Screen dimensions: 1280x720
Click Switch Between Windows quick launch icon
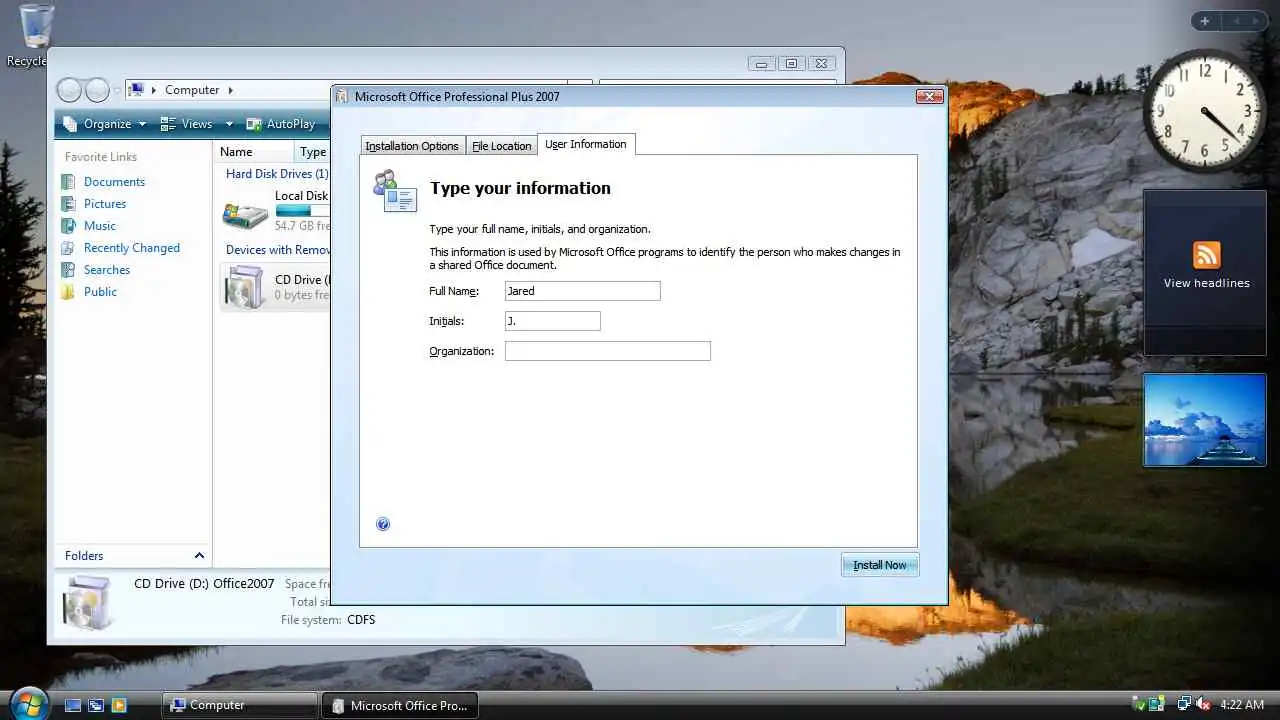click(96, 705)
